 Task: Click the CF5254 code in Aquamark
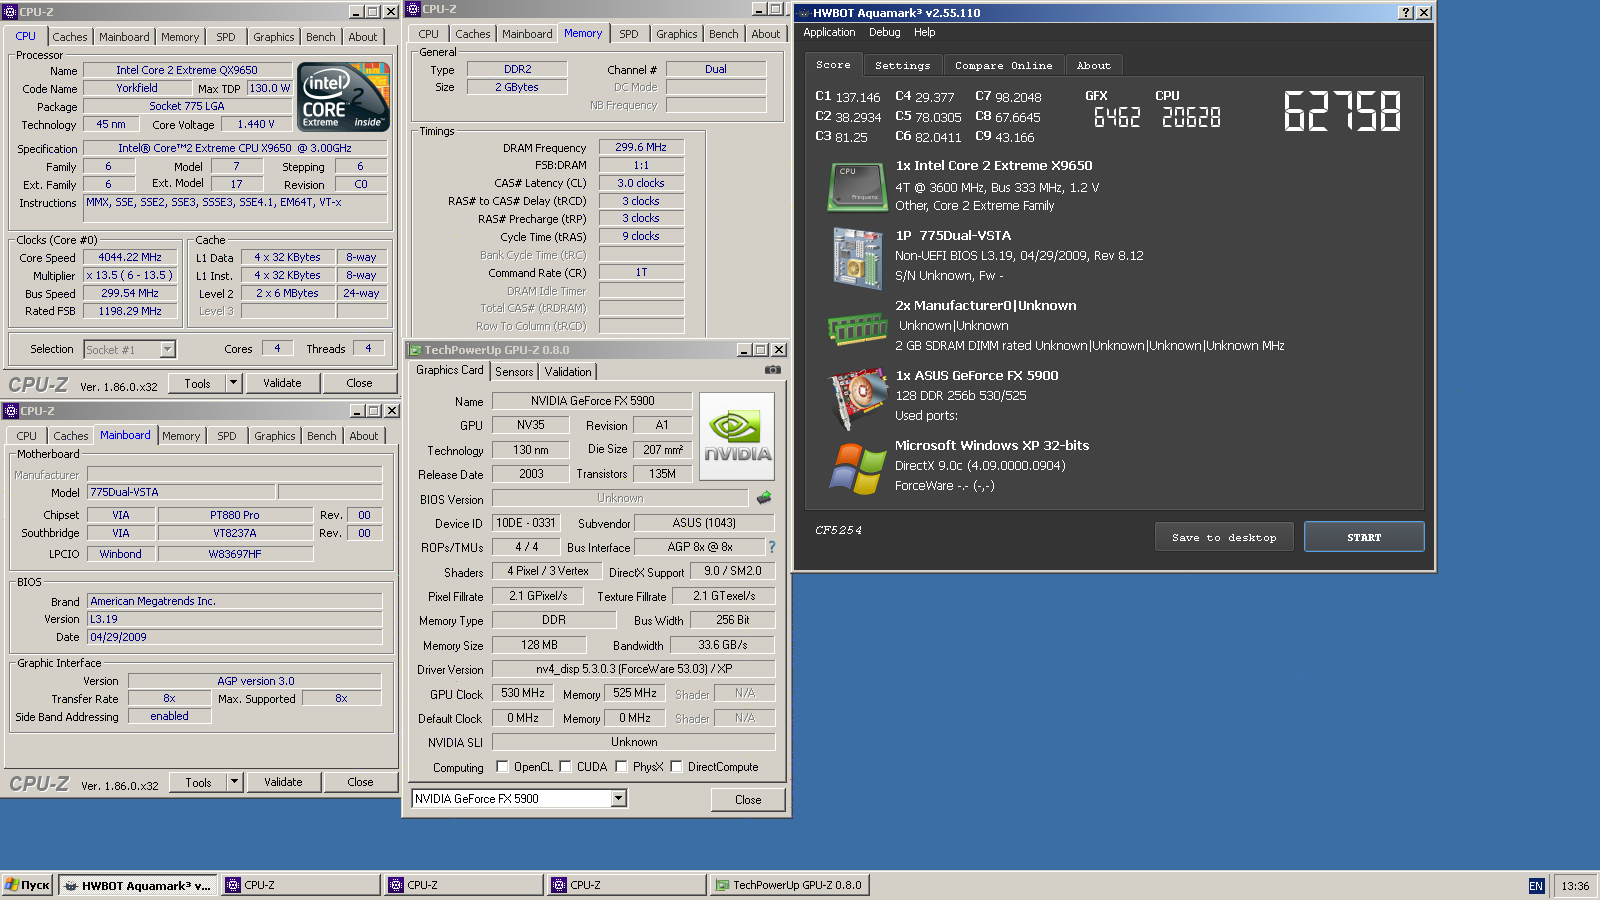click(x=838, y=530)
